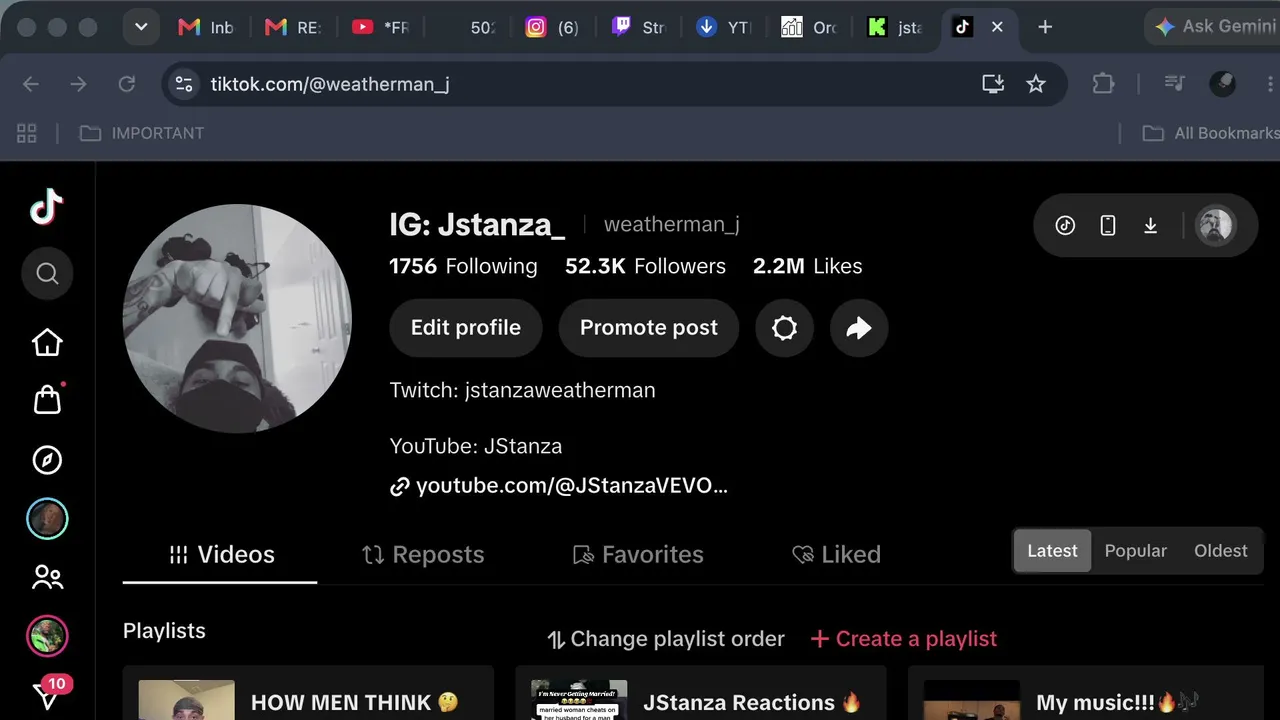Reload the TikTok page
The height and width of the screenshot is (720, 1280).
tap(127, 84)
